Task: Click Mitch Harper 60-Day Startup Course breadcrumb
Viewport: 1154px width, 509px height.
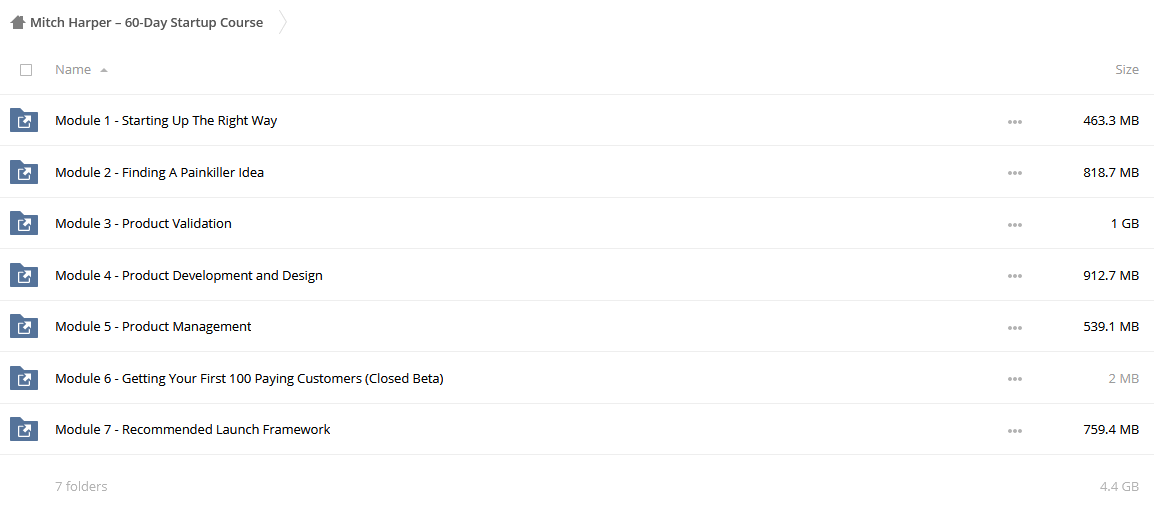Action: click(146, 23)
